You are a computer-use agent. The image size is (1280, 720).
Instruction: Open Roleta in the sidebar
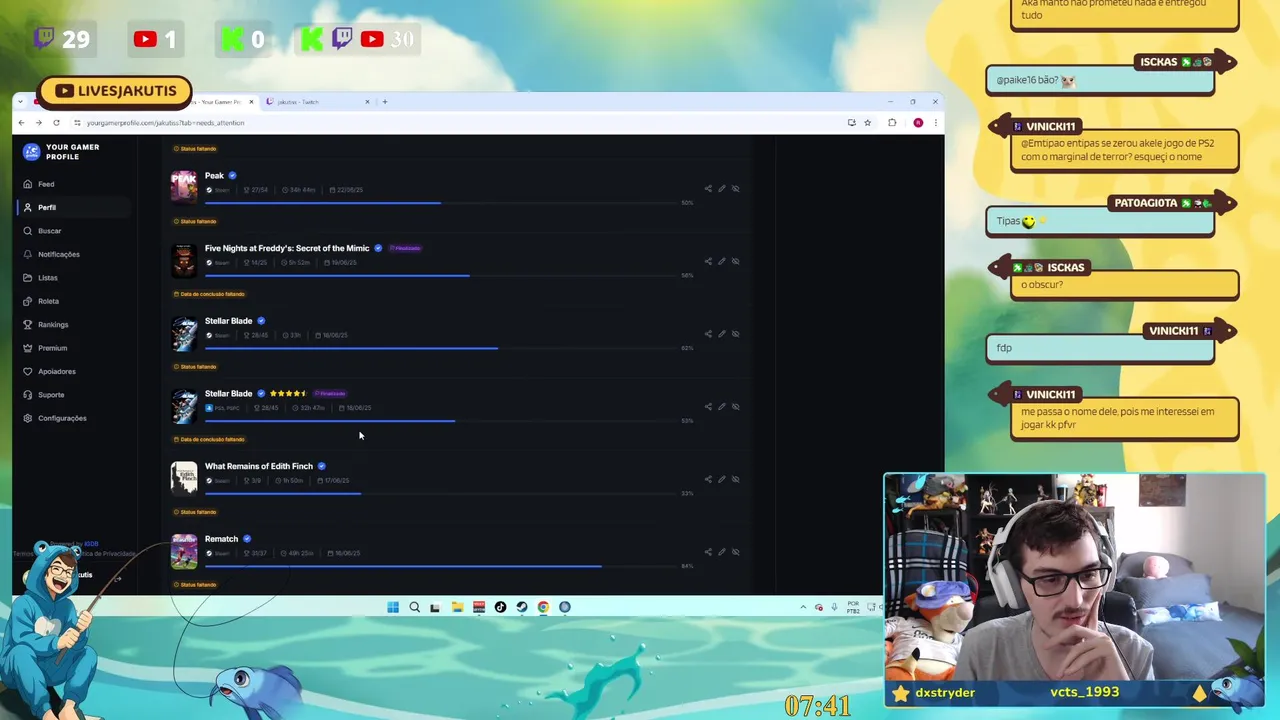[48, 301]
